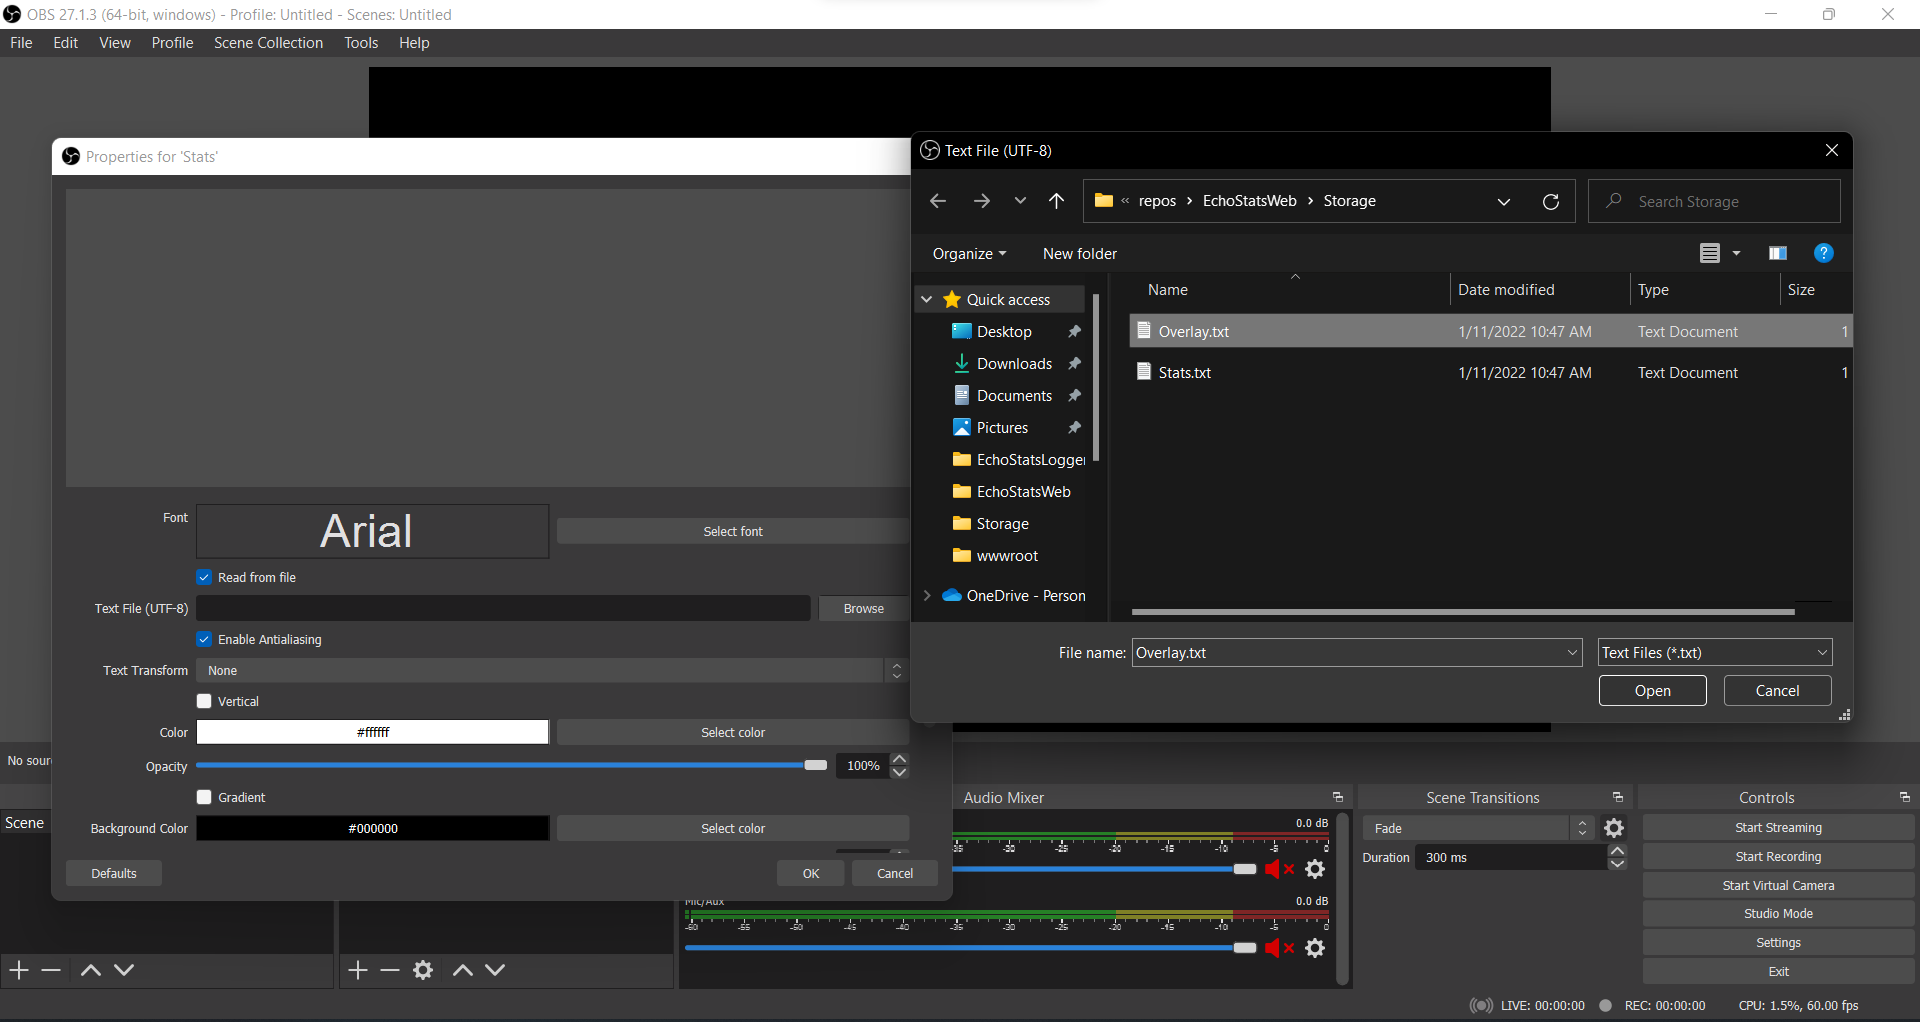Open the File menu

21,43
